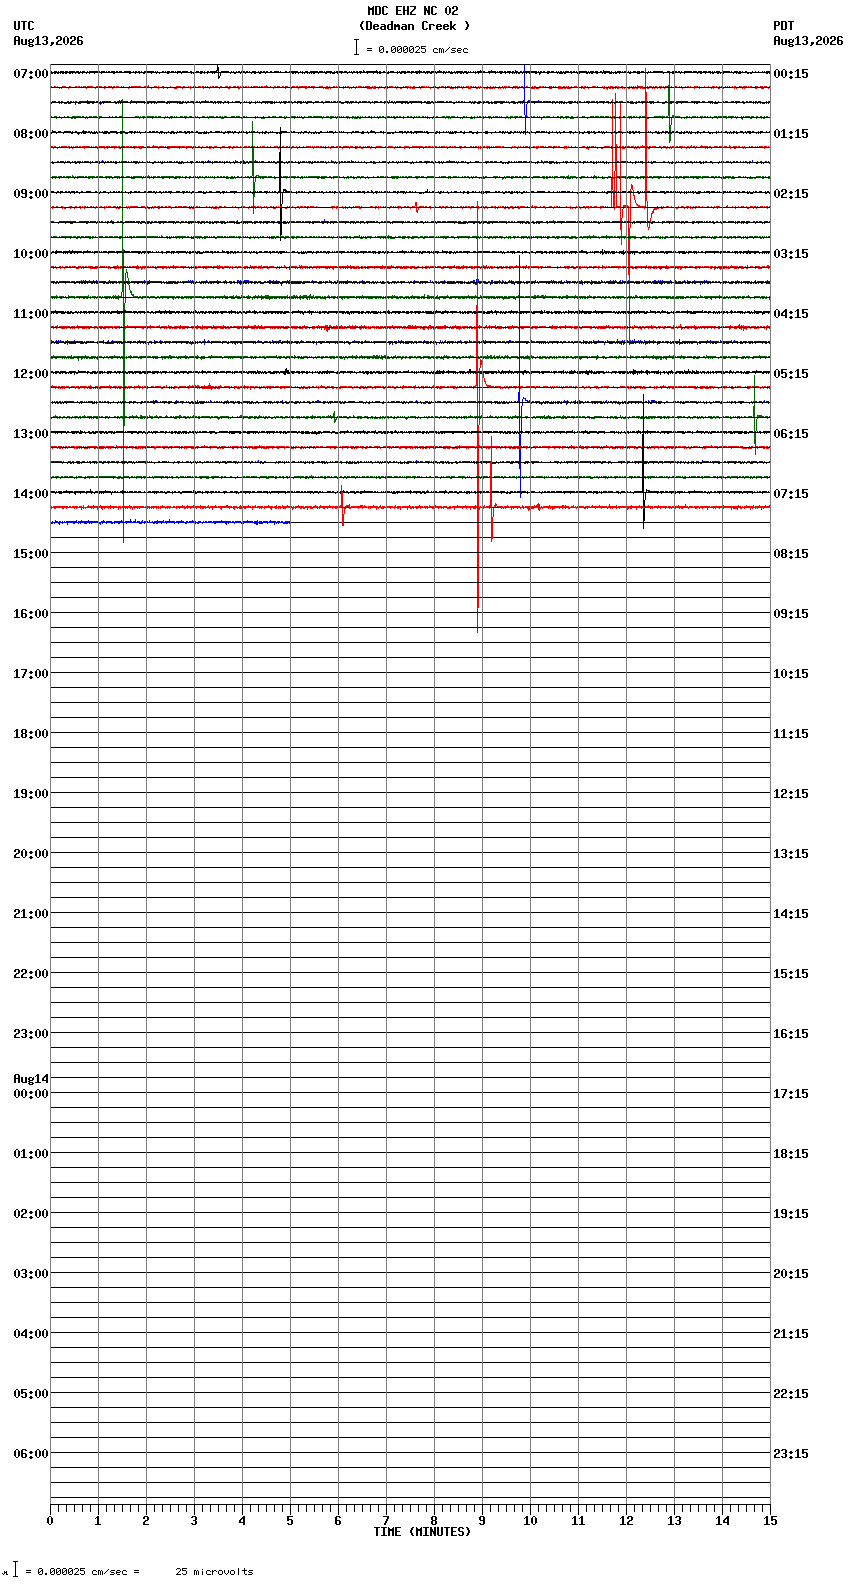The height and width of the screenshot is (1584, 850).
Task: Click the UTC timezone header
Action: (24, 26)
